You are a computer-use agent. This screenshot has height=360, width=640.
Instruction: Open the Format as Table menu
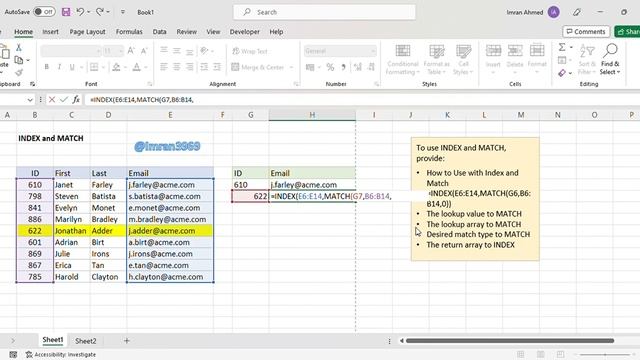[436, 60]
